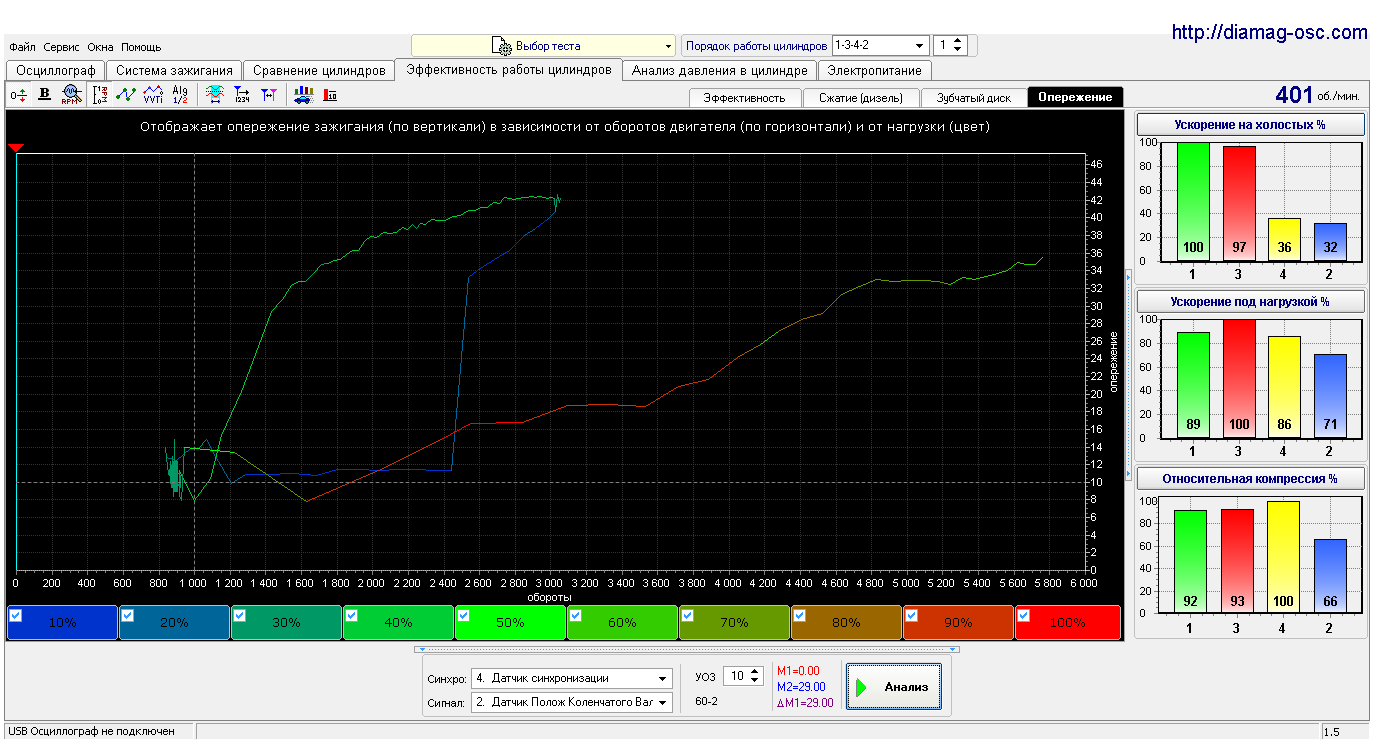Screen dimensions: 1382x744
Task: Switch to the Система зажигания tab
Action: click(x=174, y=71)
